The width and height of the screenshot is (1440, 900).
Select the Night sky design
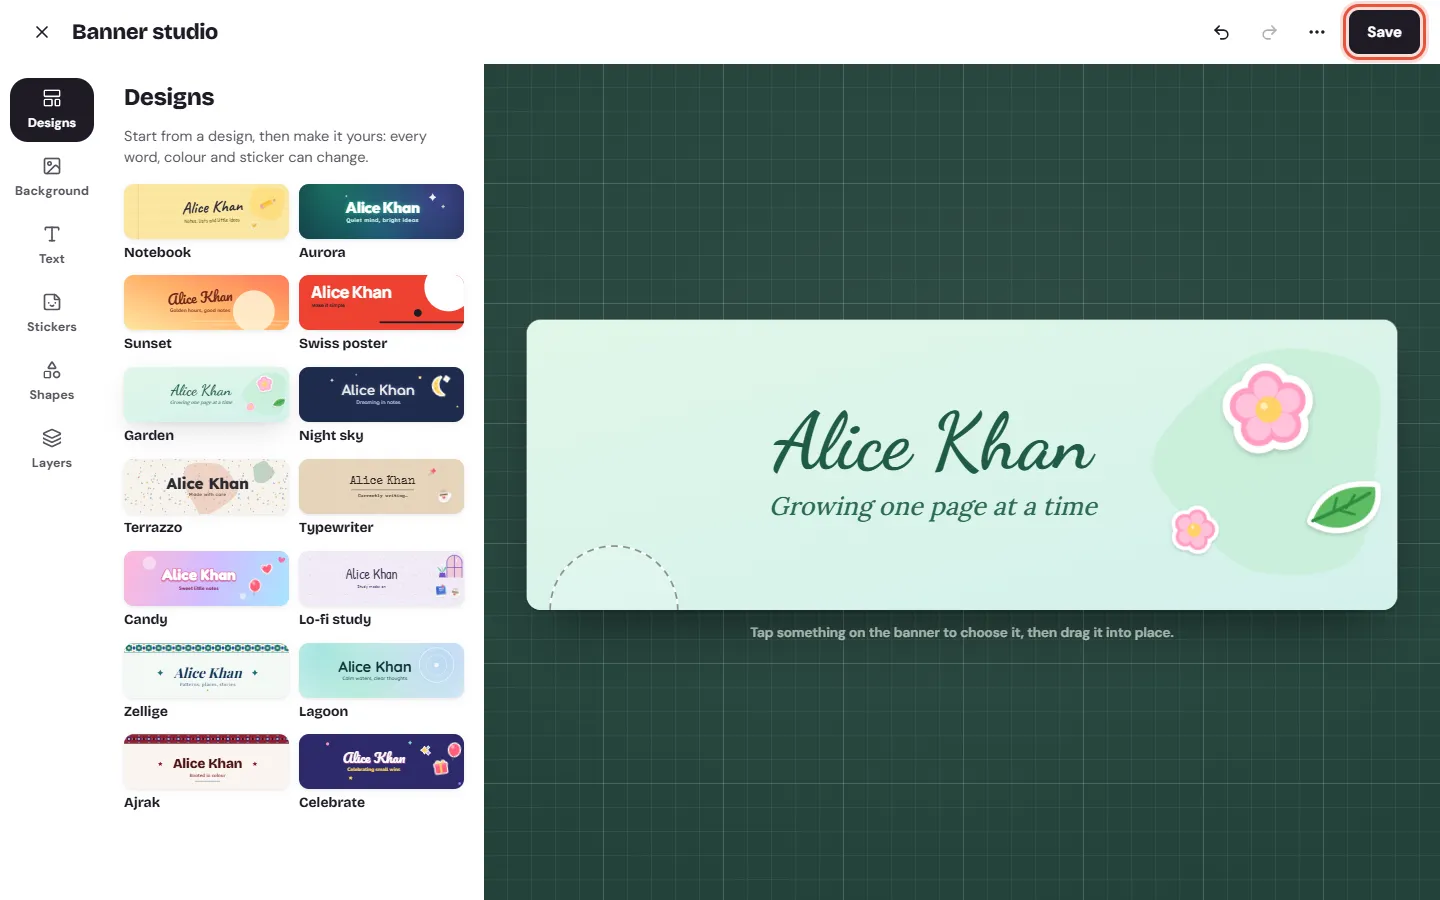[x=381, y=394]
